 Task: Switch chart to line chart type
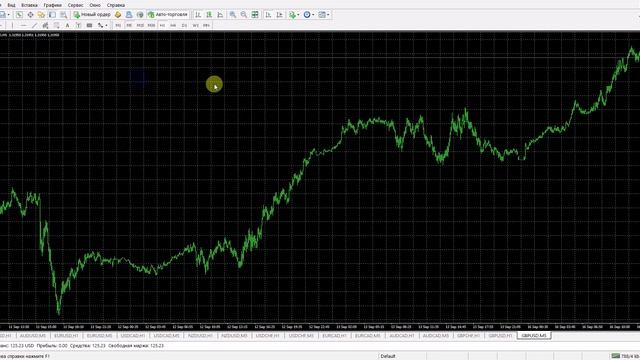220,15
